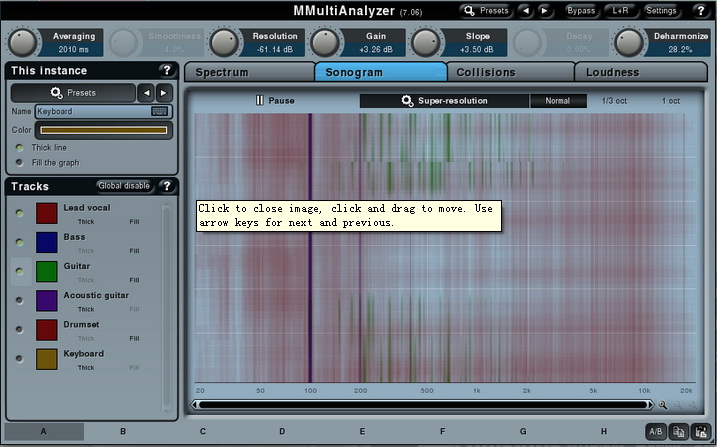The image size is (717, 447).
Task: Switch to Sonogram tab
Action: tap(380, 72)
